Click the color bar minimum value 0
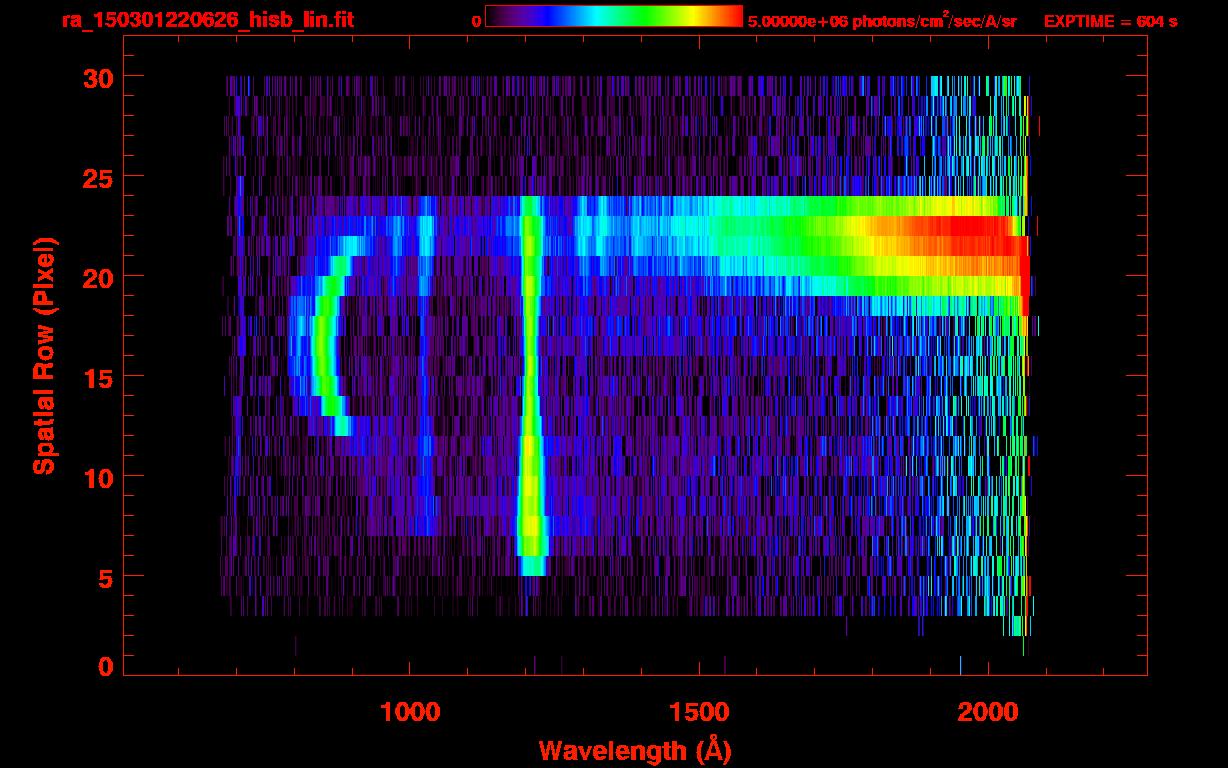This screenshot has height=768, width=1228. point(477,22)
